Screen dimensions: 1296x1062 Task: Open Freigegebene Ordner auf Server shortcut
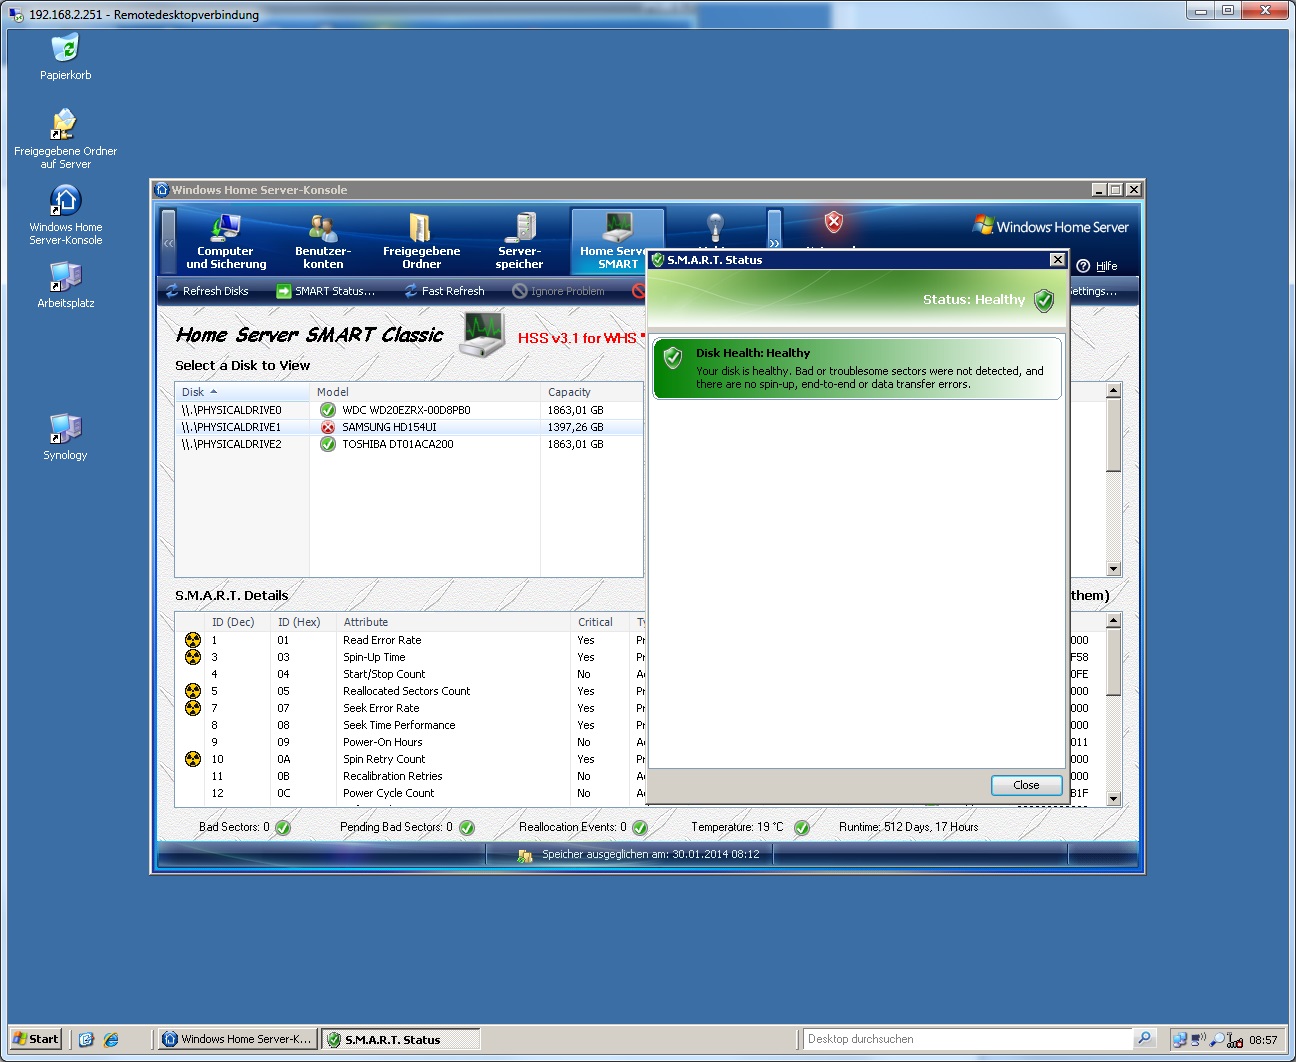65,139
